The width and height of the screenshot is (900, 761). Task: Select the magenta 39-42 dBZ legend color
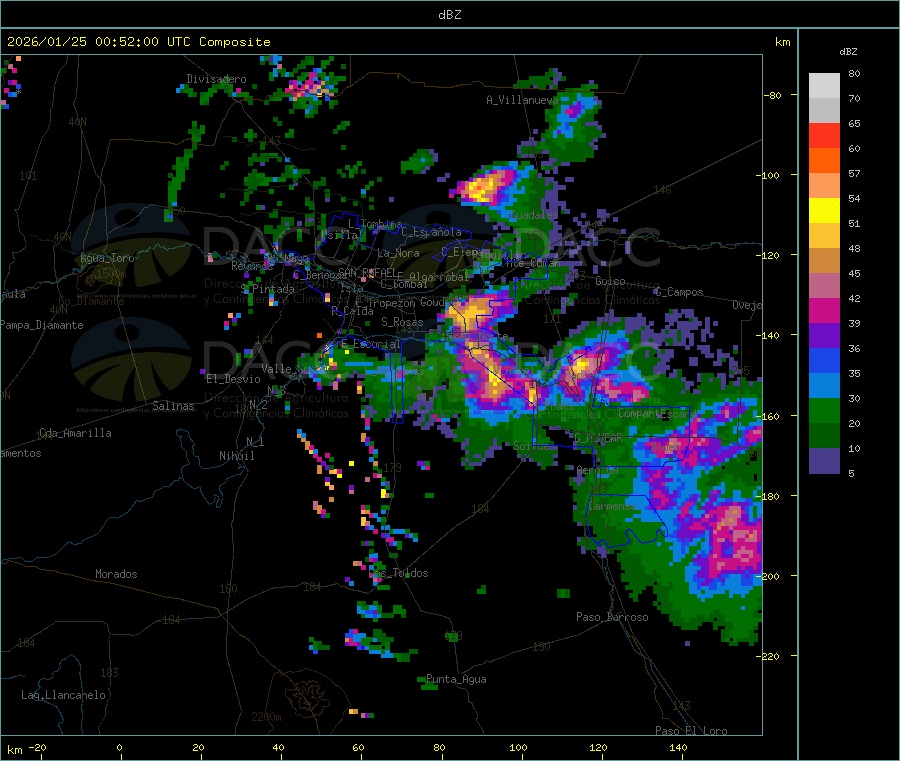[x=824, y=310]
